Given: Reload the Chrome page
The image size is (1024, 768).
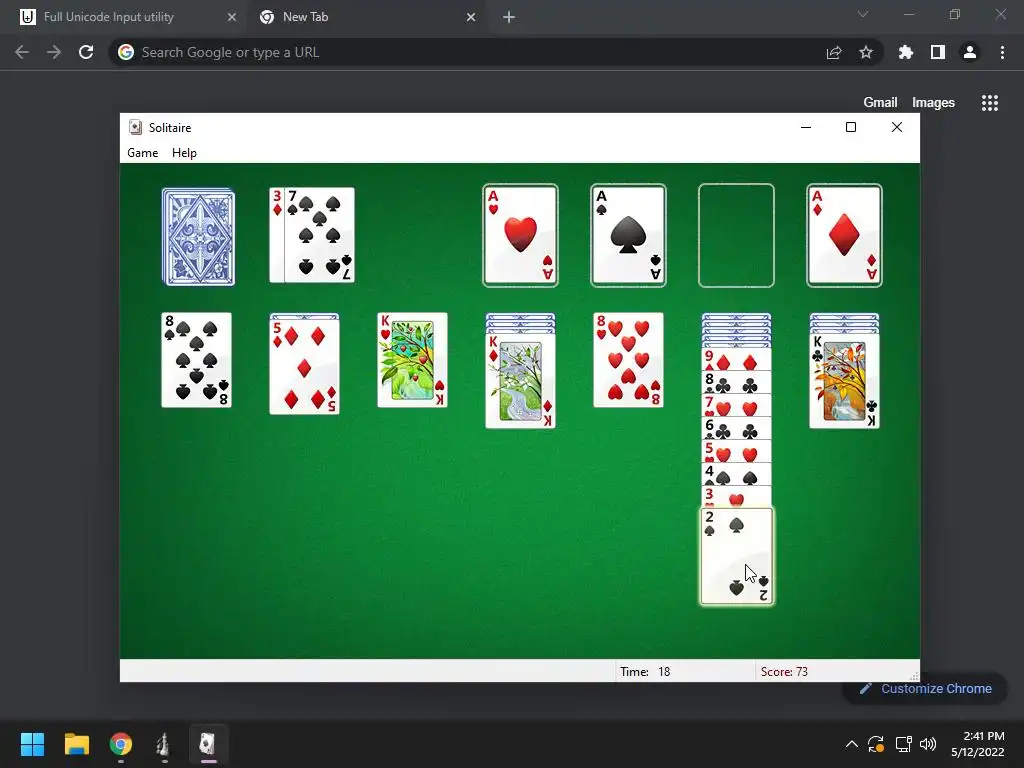Looking at the screenshot, I should click(x=86, y=52).
